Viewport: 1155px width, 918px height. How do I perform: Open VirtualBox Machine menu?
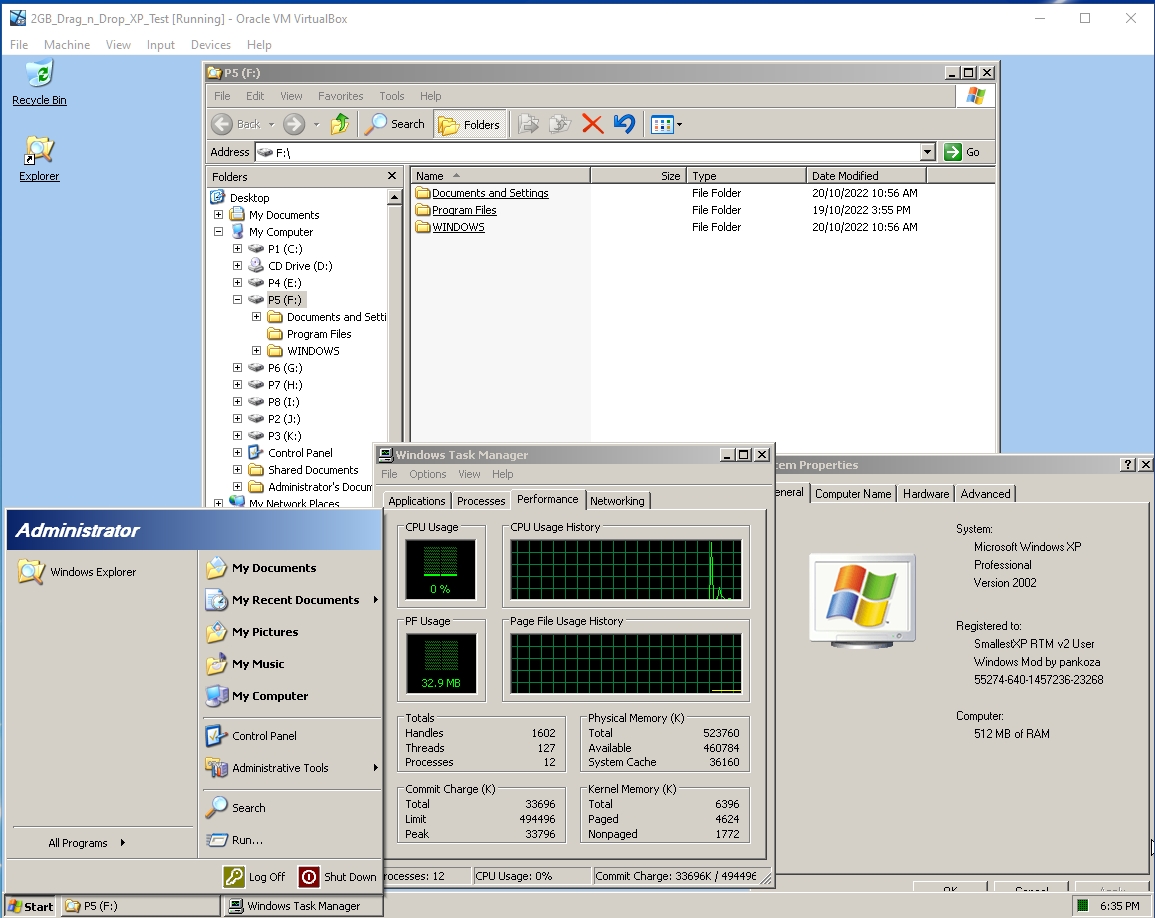[x=67, y=45]
